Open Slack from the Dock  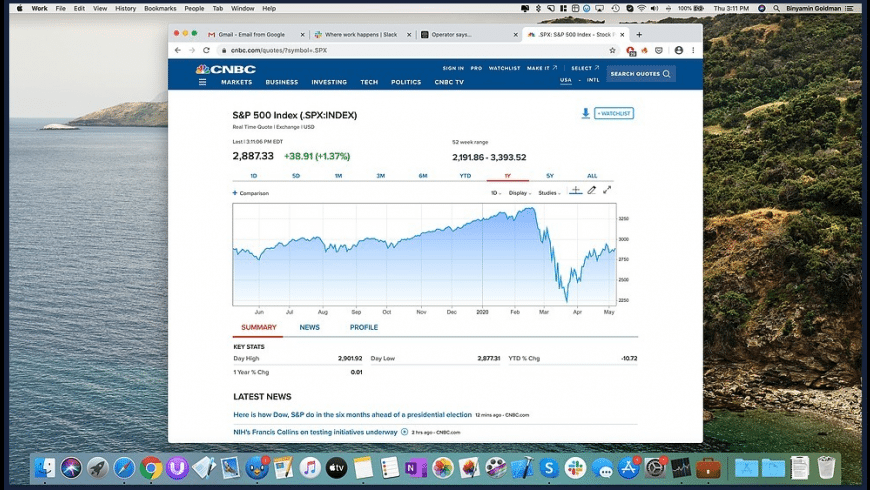(575, 468)
